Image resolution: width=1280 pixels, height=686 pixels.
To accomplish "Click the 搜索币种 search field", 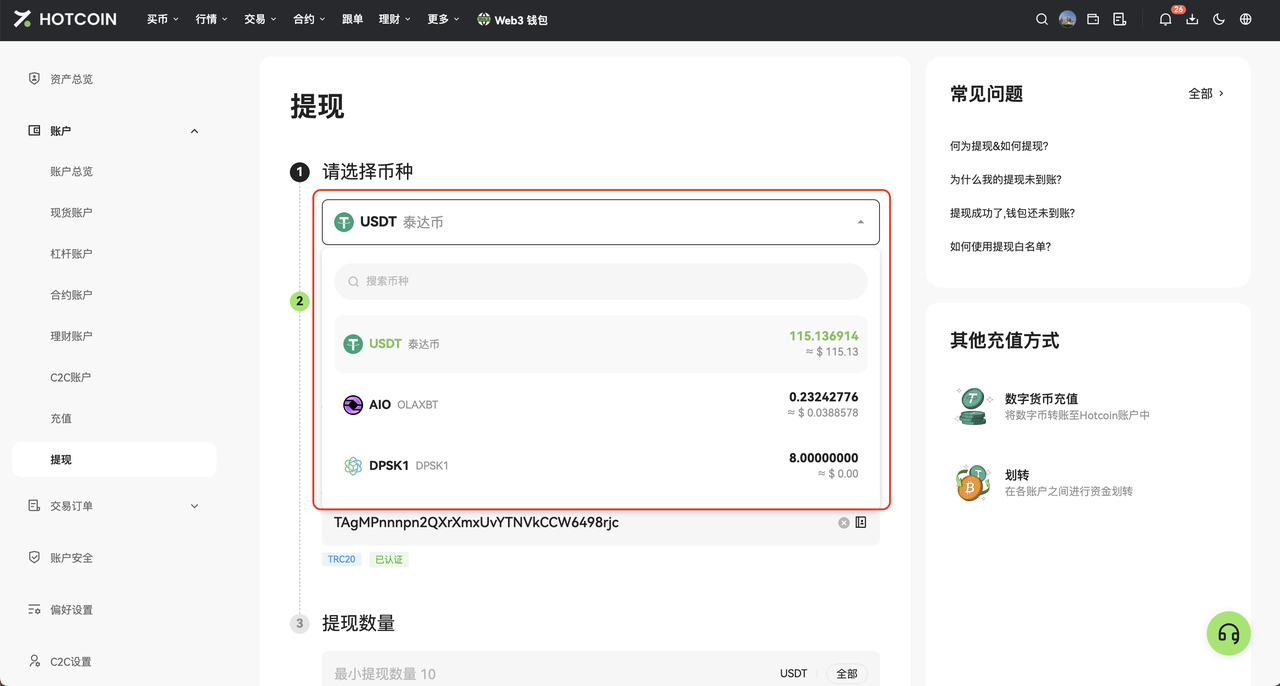I will point(600,281).
